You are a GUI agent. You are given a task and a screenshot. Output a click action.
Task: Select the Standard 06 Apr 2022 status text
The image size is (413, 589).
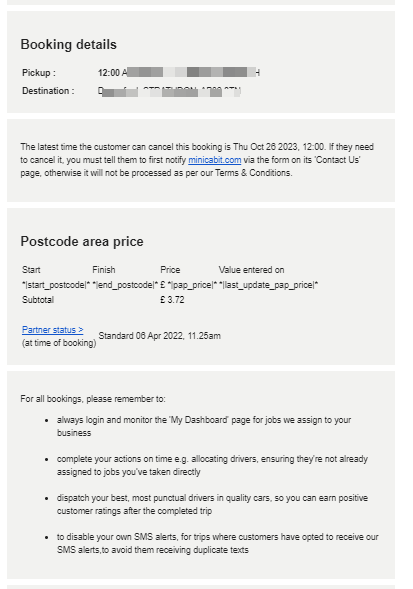click(159, 336)
